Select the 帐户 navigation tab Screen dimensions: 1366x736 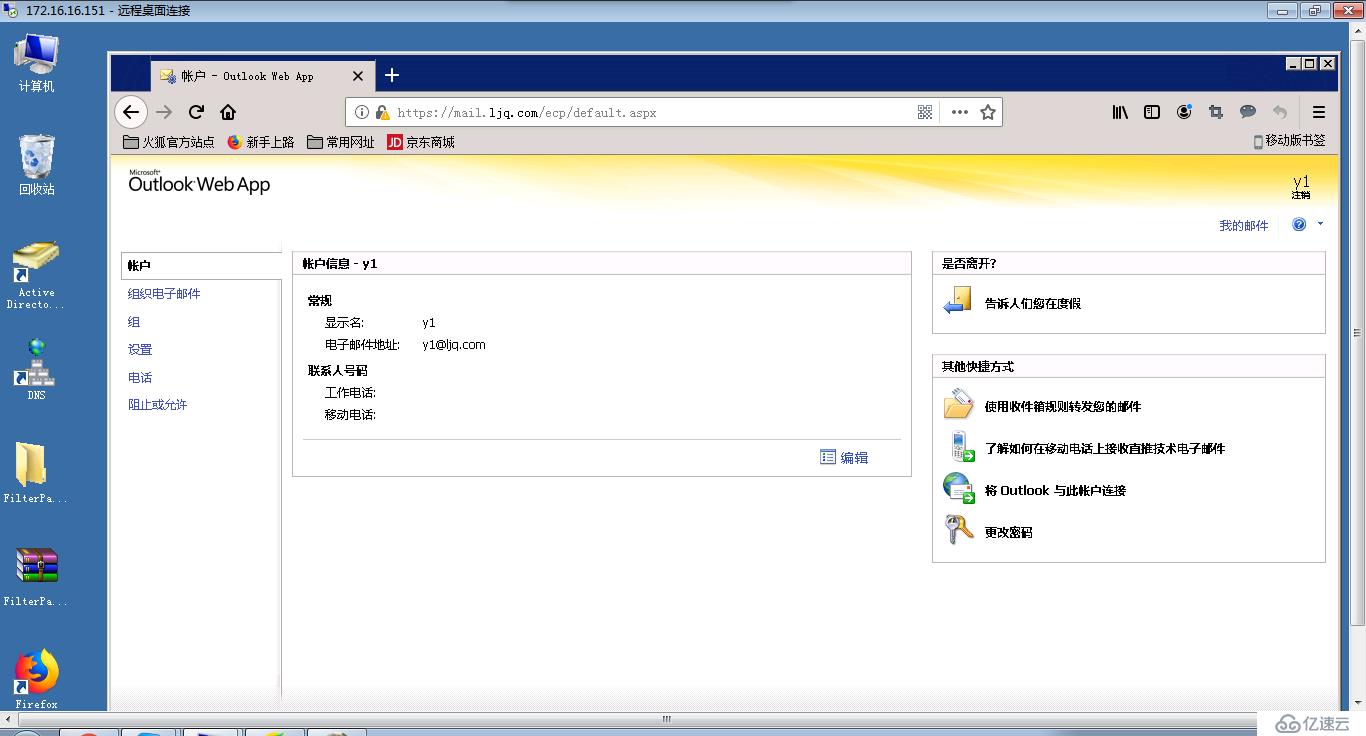201,265
